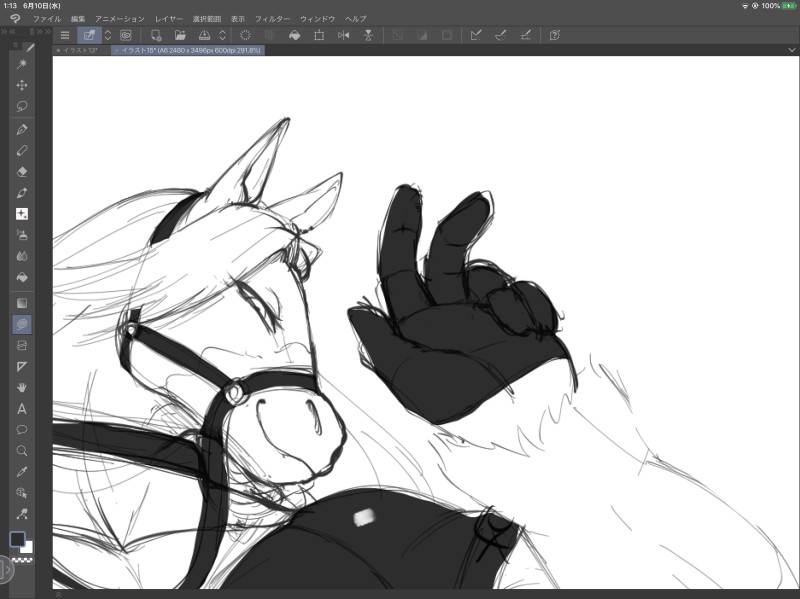The height and width of the screenshot is (599, 800).
Task: Select the Object operation tool
Action: (x=22, y=493)
